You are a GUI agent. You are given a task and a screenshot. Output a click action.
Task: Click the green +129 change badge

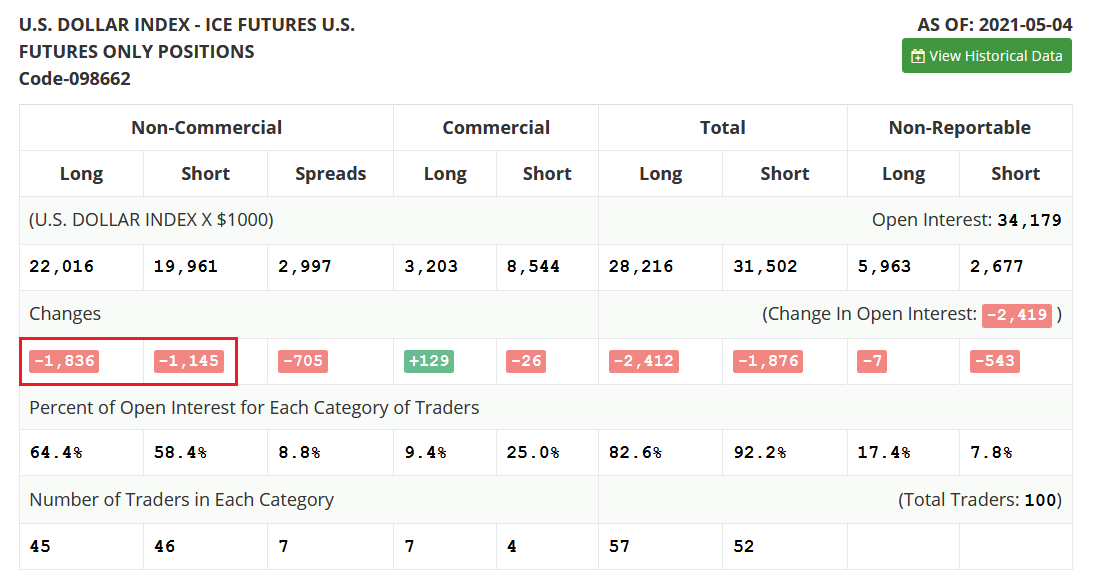tap(429, 361)
